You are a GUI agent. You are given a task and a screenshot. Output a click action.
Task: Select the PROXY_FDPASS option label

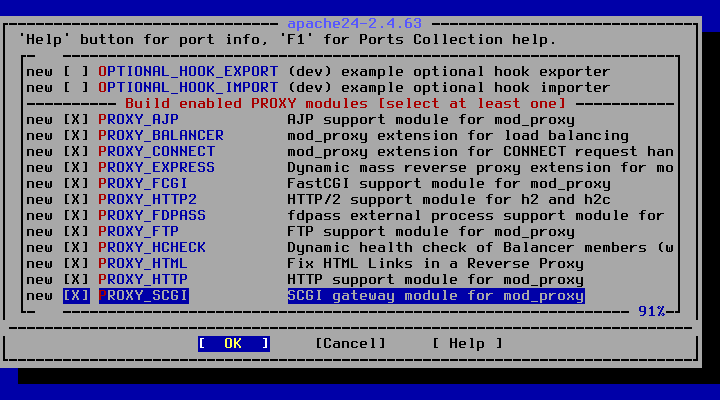coord(152,216)
